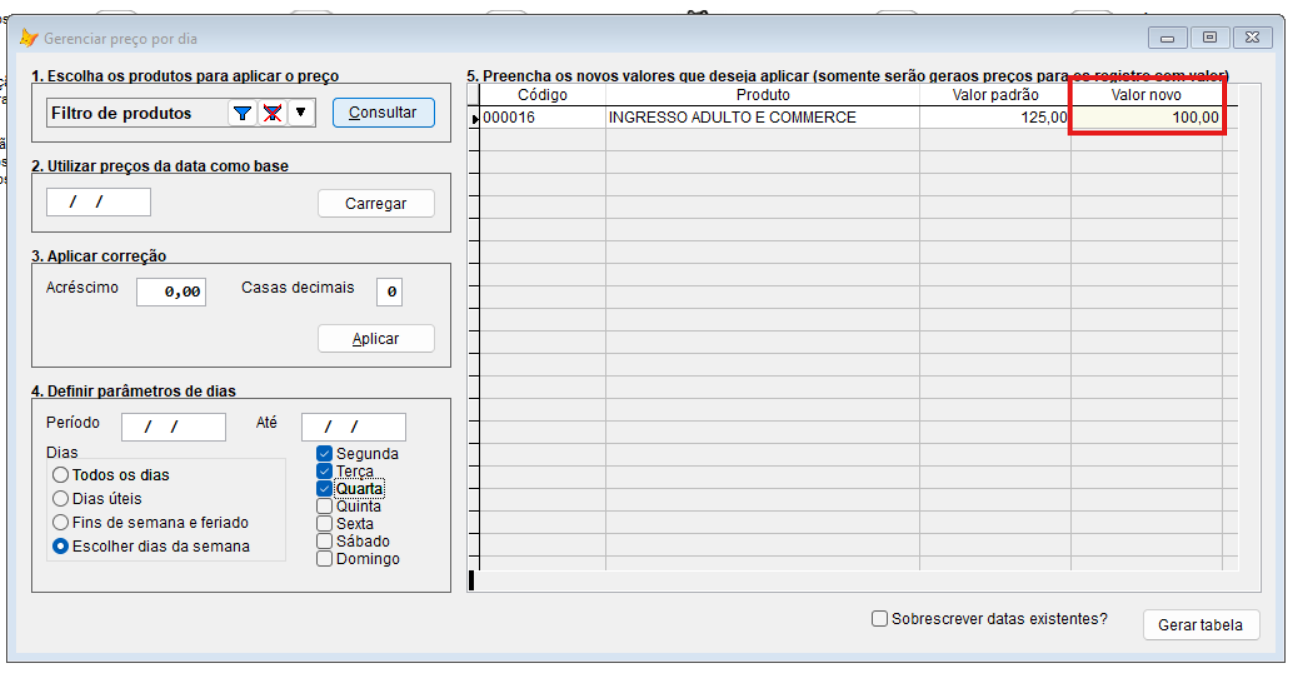Screen dimensions: 1292x673
Task: Click the Consultar button
Action: [x=383, y=113]
